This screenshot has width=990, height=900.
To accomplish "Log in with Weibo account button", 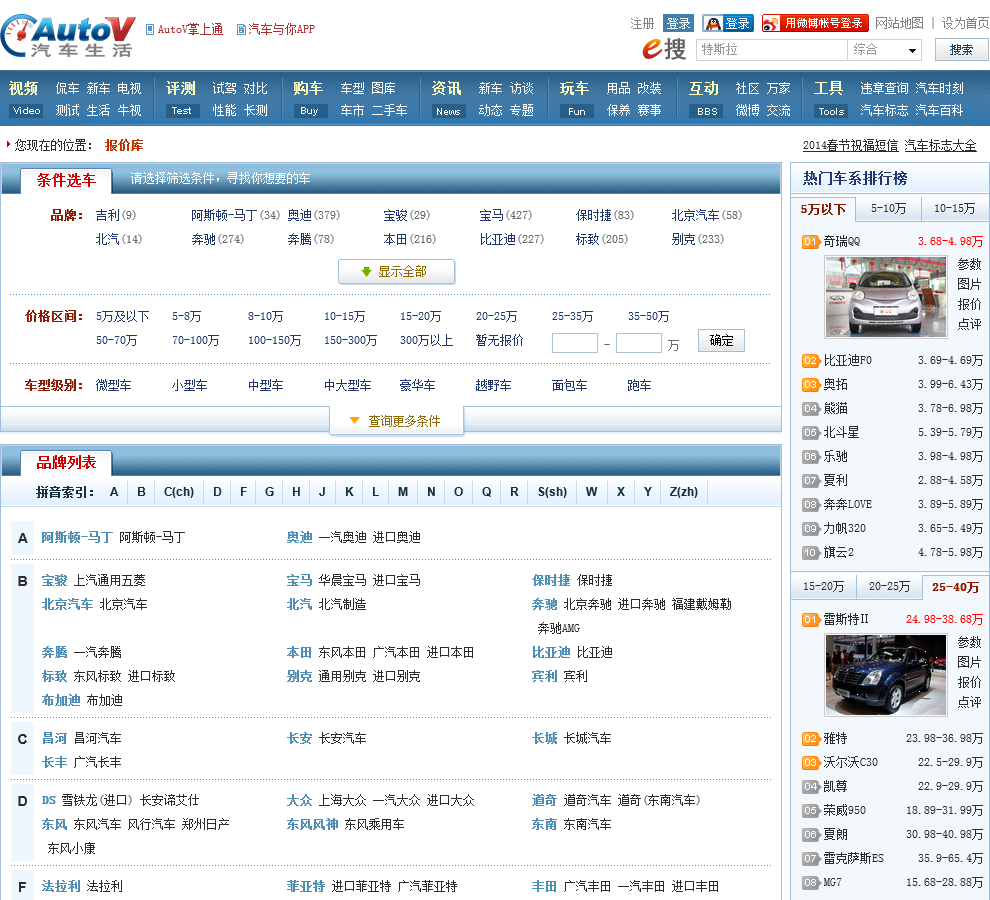I will click(814, 23).
